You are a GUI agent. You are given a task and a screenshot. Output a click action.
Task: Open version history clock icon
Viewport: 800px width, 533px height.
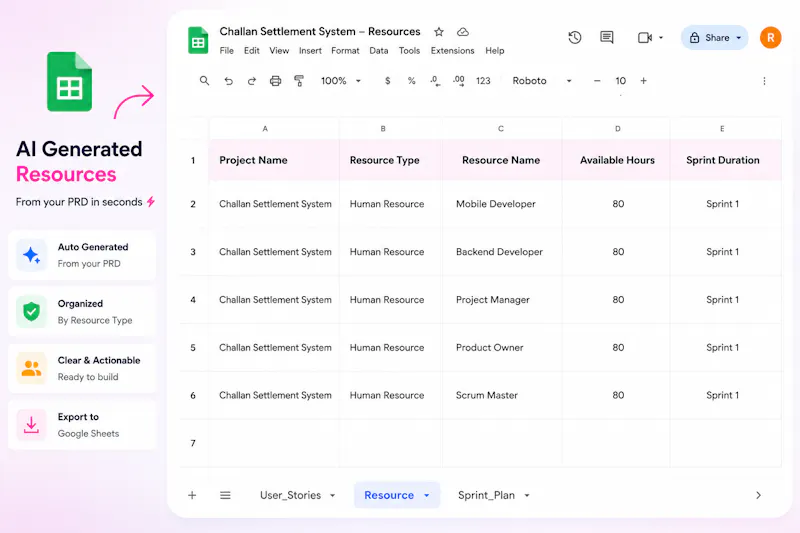tap(574, 37)
